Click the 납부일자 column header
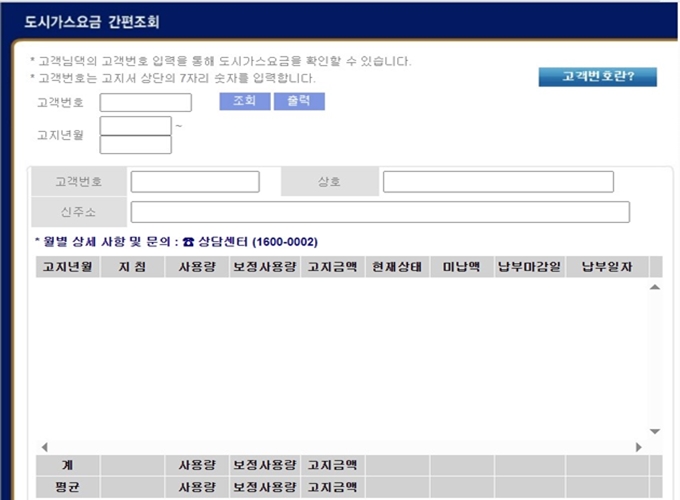This screenshot has height=500, width=680. (x=607, y=267)
